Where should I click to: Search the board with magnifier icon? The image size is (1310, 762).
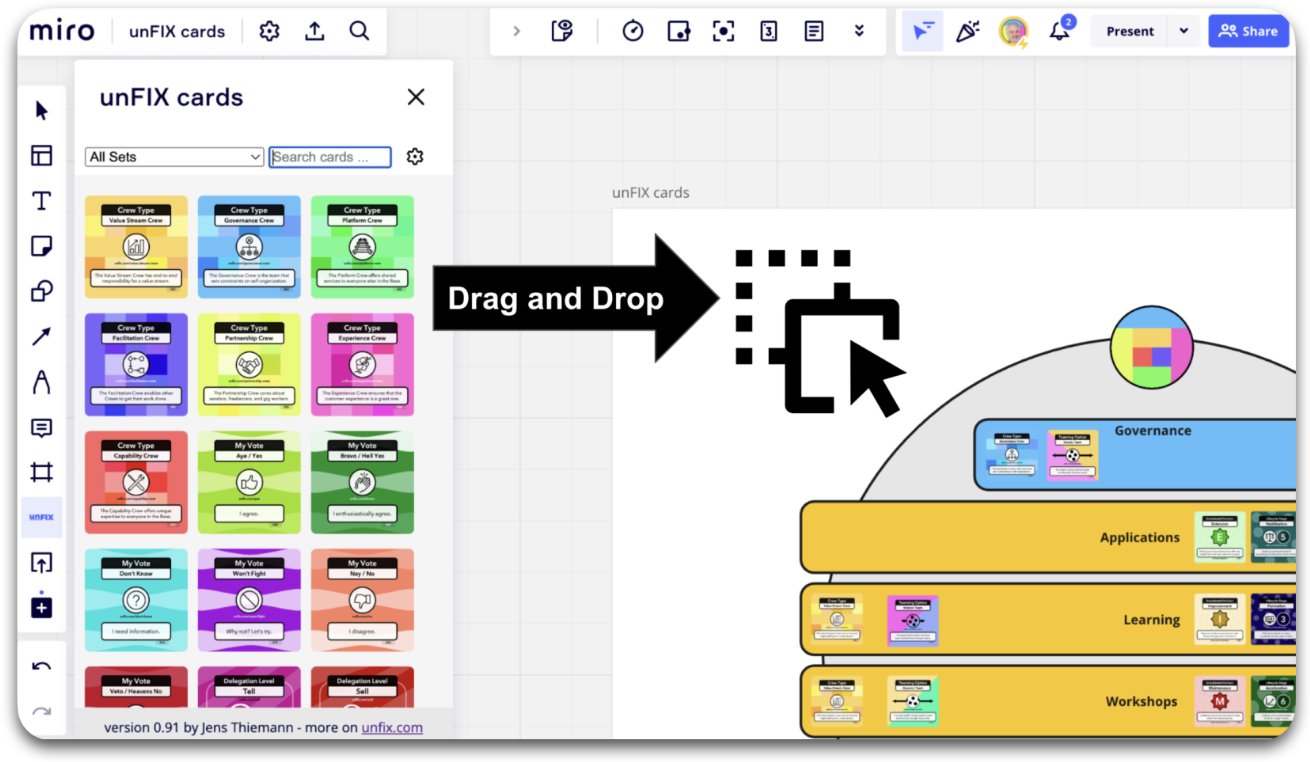pyautogui.click(x=359, y=31)
